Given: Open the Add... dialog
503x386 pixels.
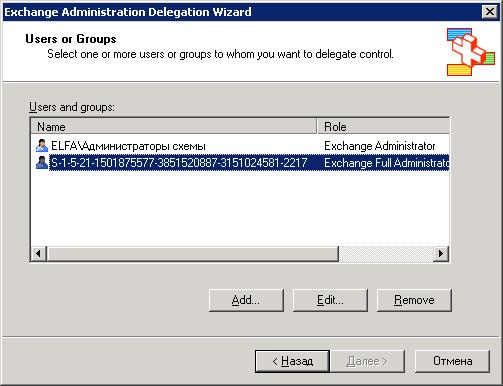Looking at the screenshot, I should tap(246, 300).
